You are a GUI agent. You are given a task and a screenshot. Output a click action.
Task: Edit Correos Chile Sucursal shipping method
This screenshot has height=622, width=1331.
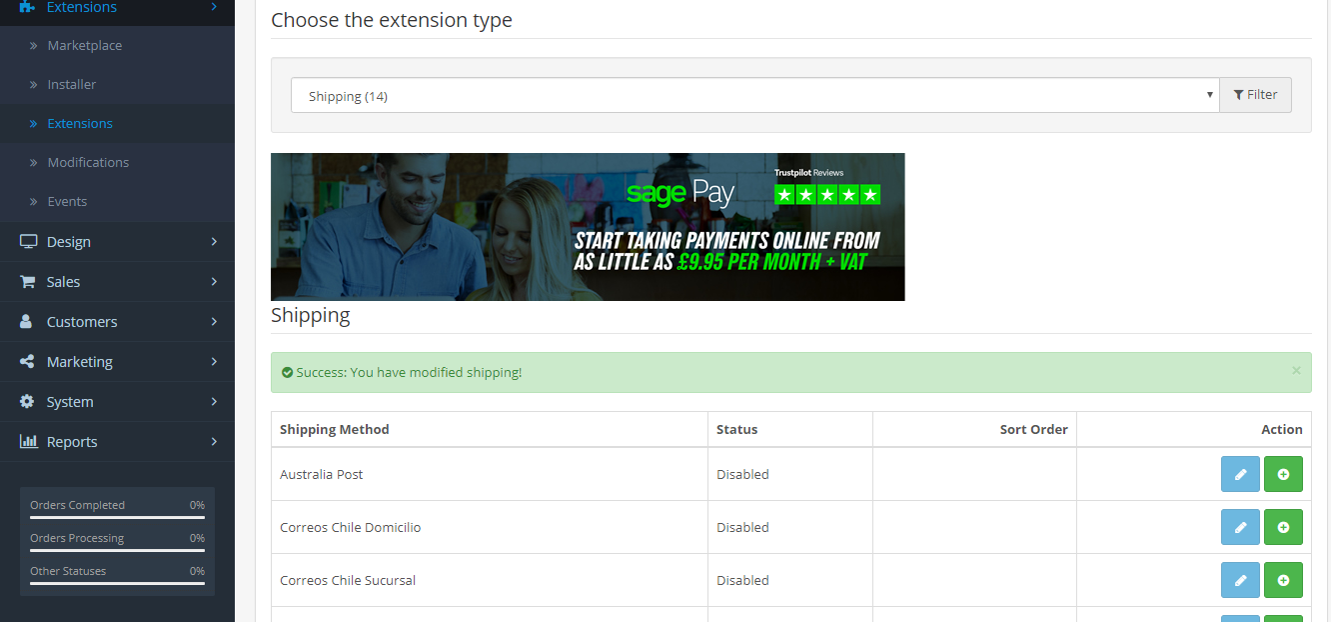tap(1240, 580)
